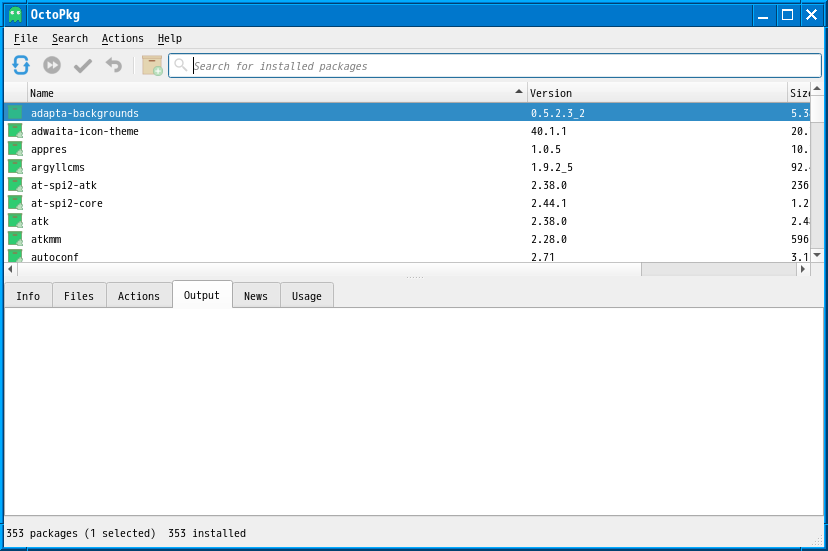The height and width of the screenshot is (551, 828).
Task: Click the undo cancel arrow icon
Action: pos(114,66)
